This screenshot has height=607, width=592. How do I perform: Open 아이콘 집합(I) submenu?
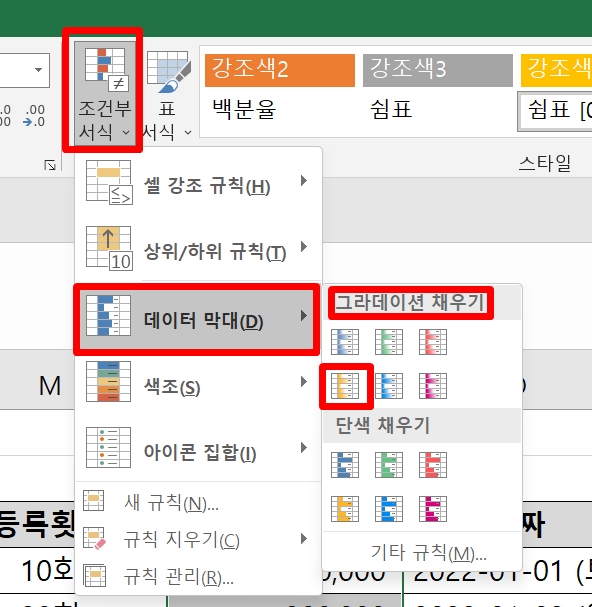point(198,448)
